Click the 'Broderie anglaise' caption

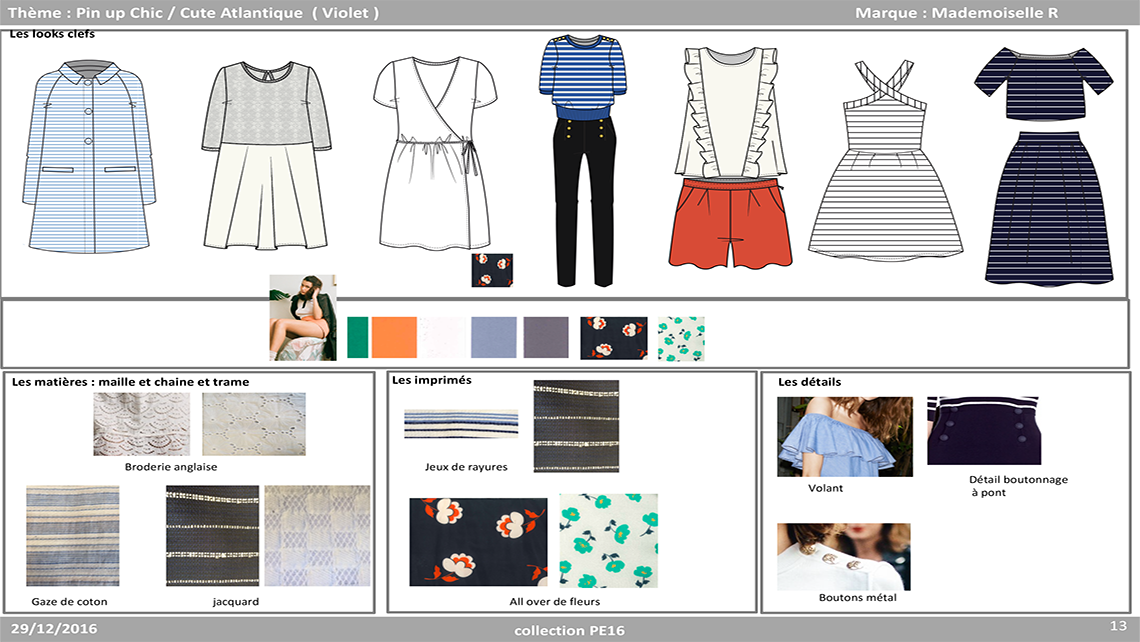click(x=171, y=467)
